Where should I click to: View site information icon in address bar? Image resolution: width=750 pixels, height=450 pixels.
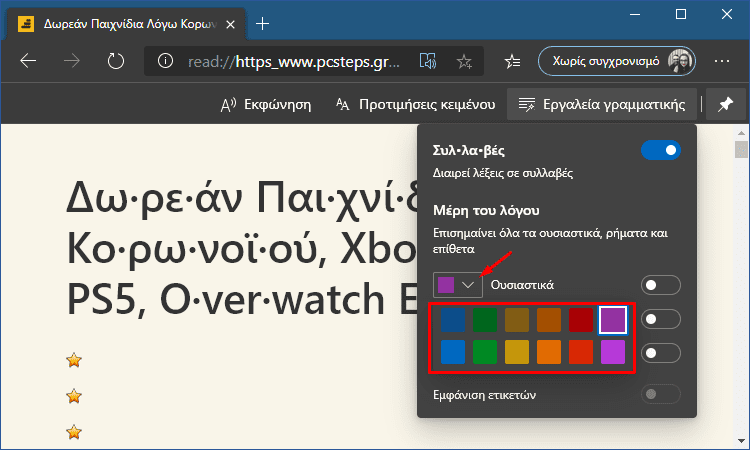click(165, 61)
